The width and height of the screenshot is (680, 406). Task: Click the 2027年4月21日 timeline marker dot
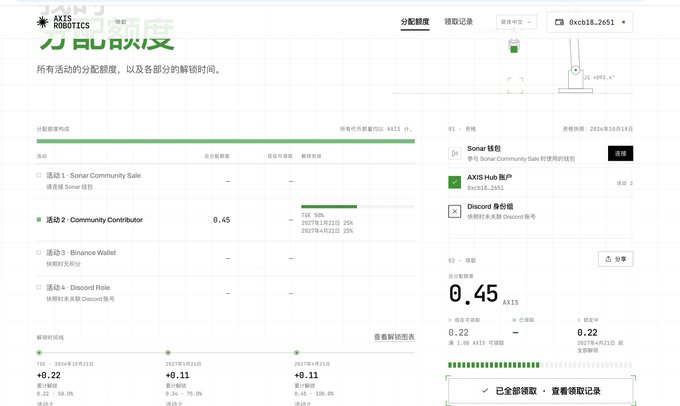pos(297,353)
